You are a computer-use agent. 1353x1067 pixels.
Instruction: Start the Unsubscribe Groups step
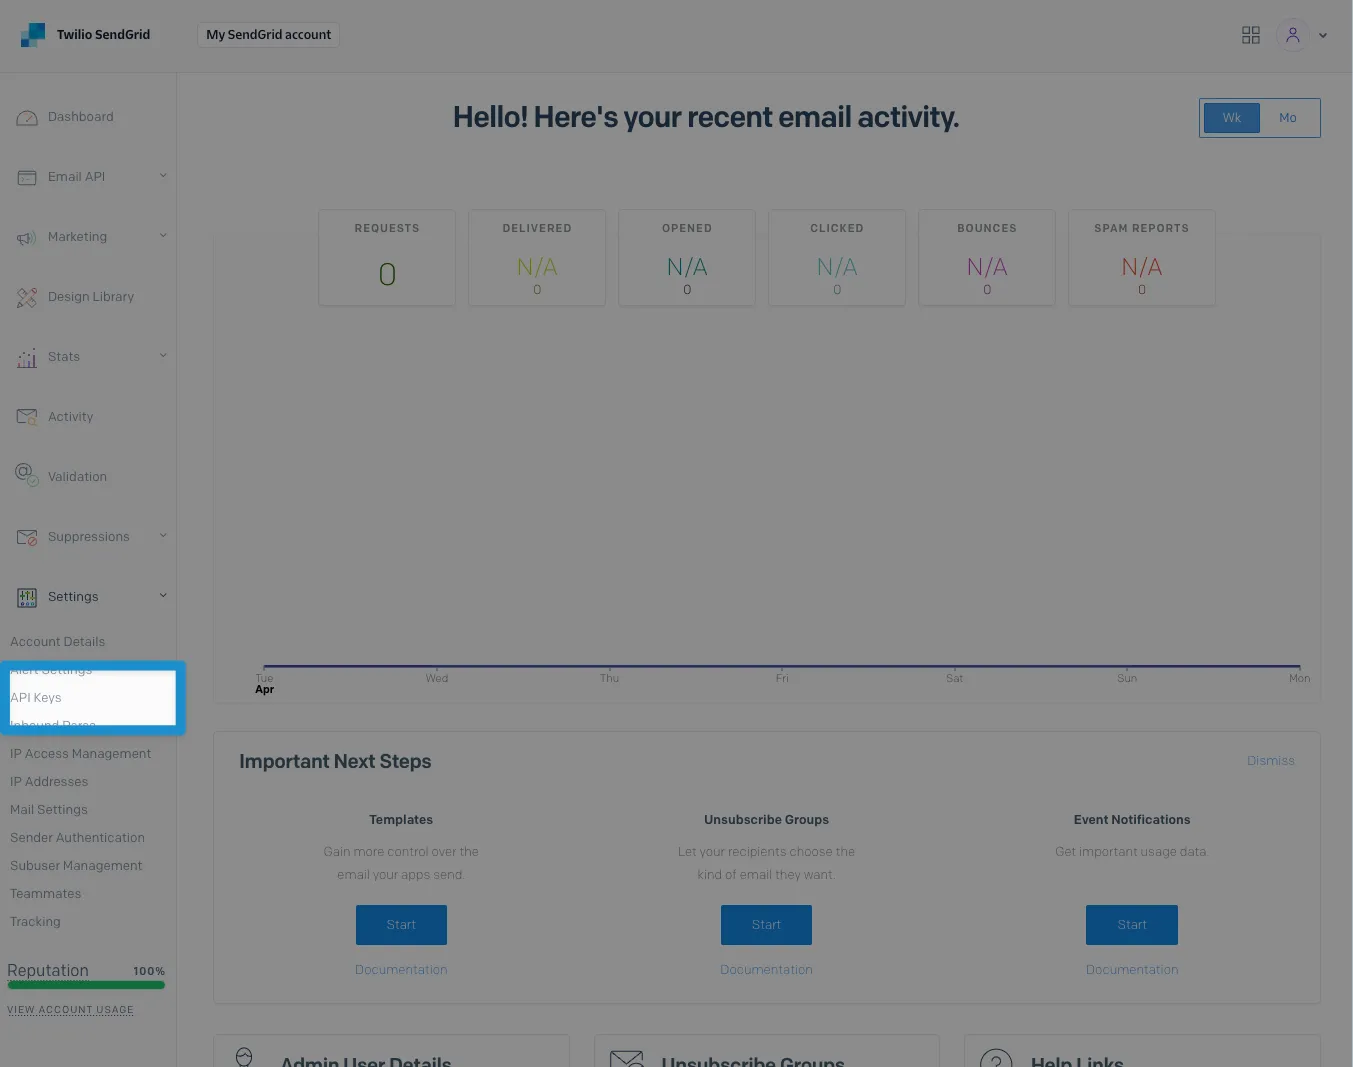(x=766, y=925)
